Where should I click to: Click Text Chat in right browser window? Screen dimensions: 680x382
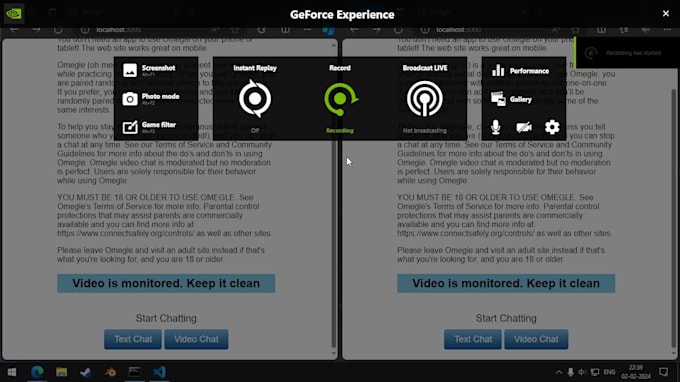pos(473,339)
